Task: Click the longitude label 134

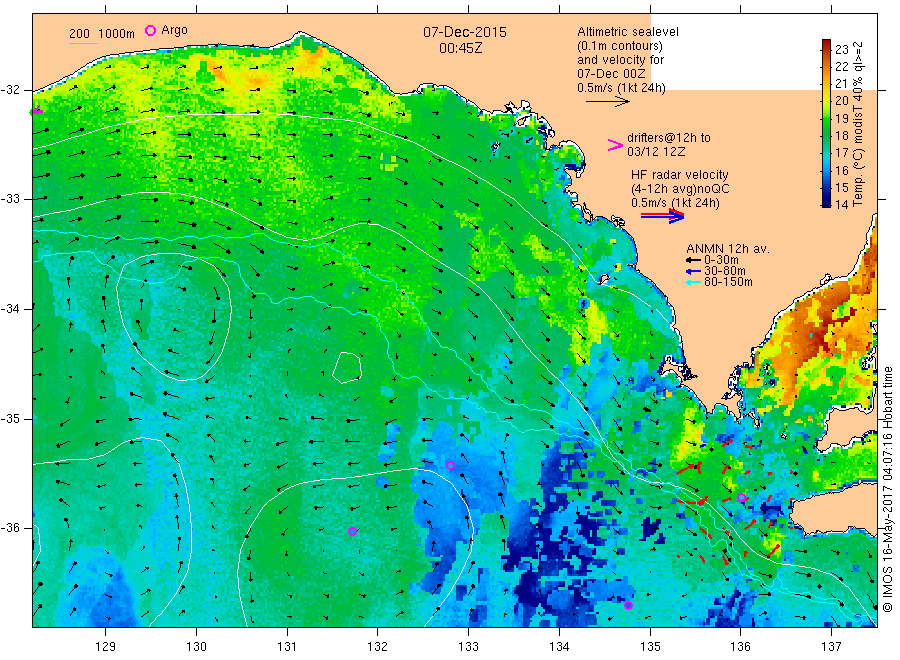Action: tap(559, 647)
